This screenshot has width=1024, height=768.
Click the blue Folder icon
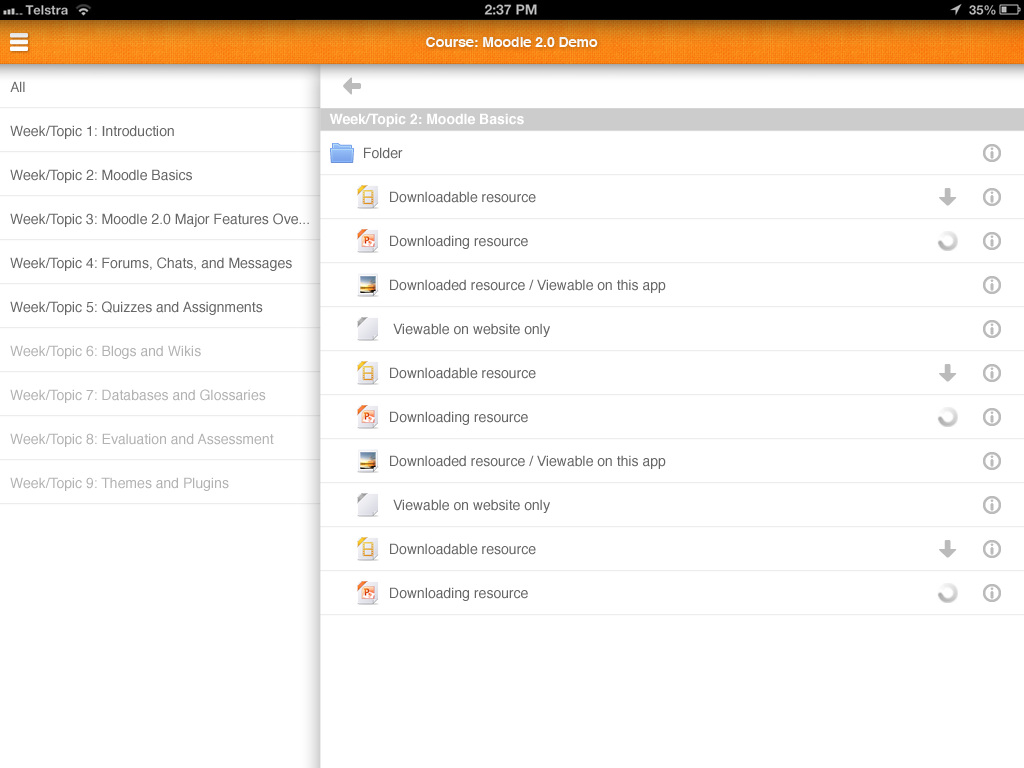(342, 153)
